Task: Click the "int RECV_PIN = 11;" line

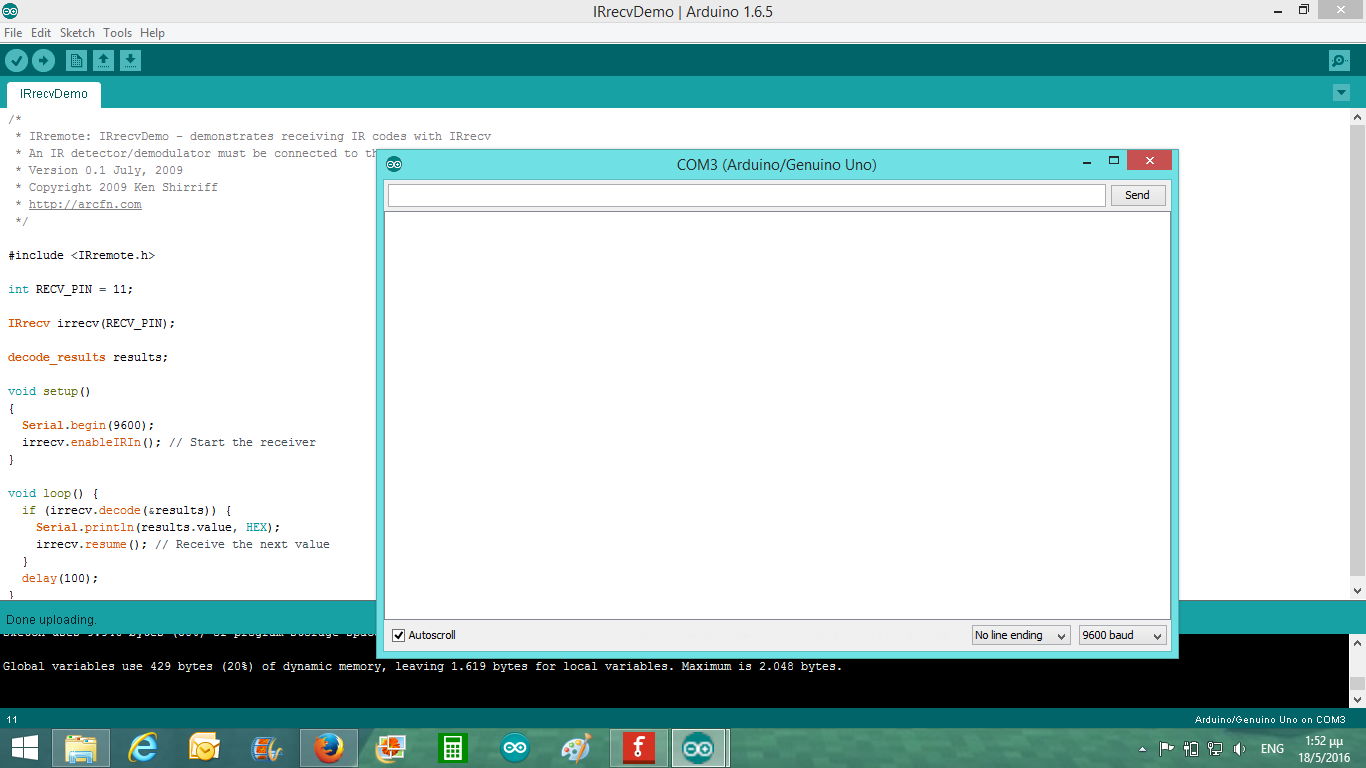Action: [x=71, y=289]
